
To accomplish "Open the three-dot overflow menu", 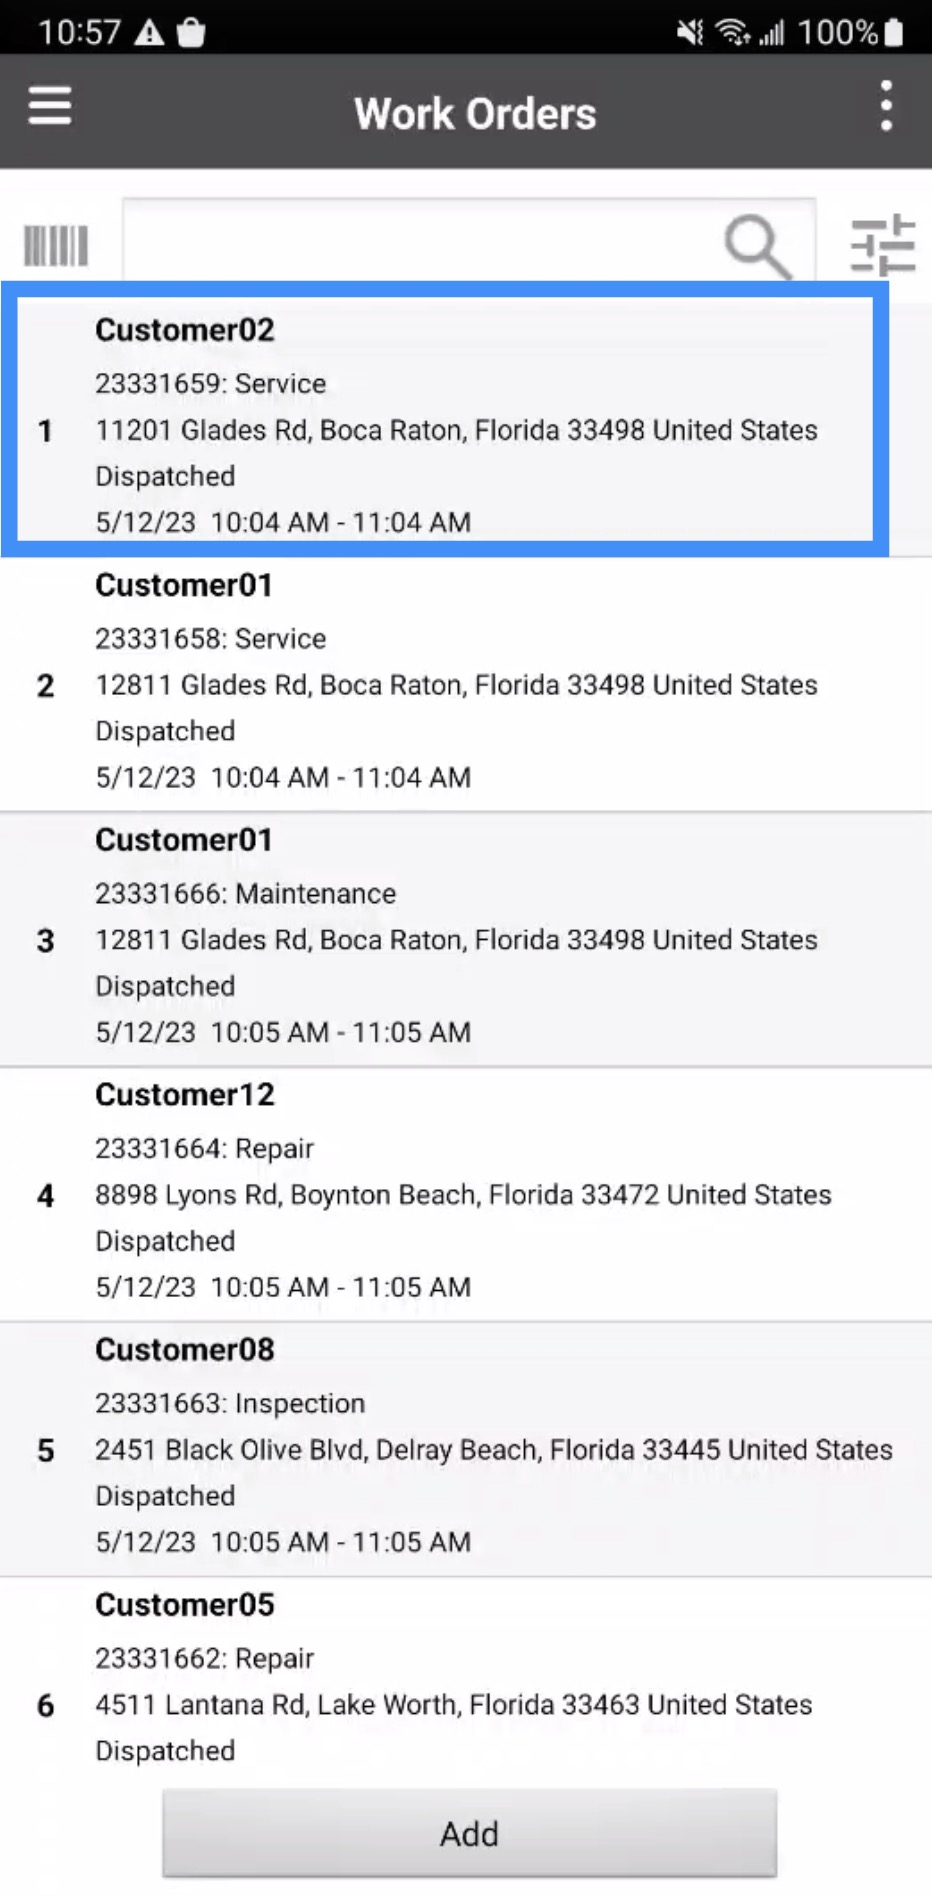I will click(886, 107).
